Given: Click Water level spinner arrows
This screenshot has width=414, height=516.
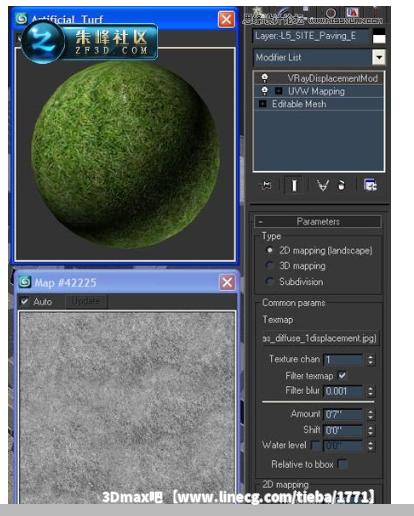Looking at the screenshot, I should click(x=370, y=446).
